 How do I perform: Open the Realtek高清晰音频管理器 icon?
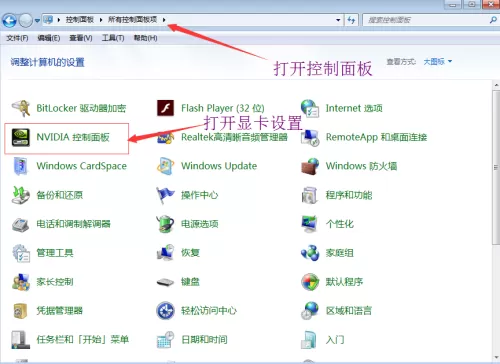point(165,137)
